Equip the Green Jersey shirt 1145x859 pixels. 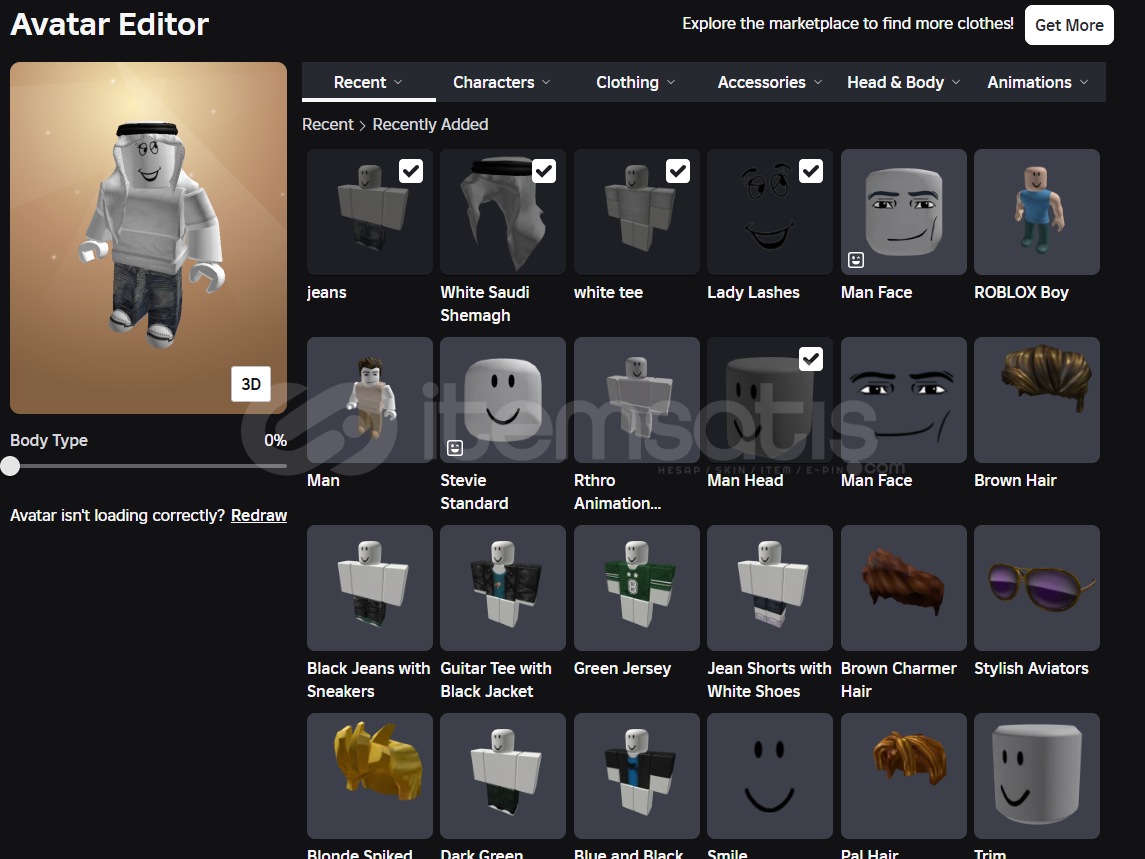click(636, 588)
